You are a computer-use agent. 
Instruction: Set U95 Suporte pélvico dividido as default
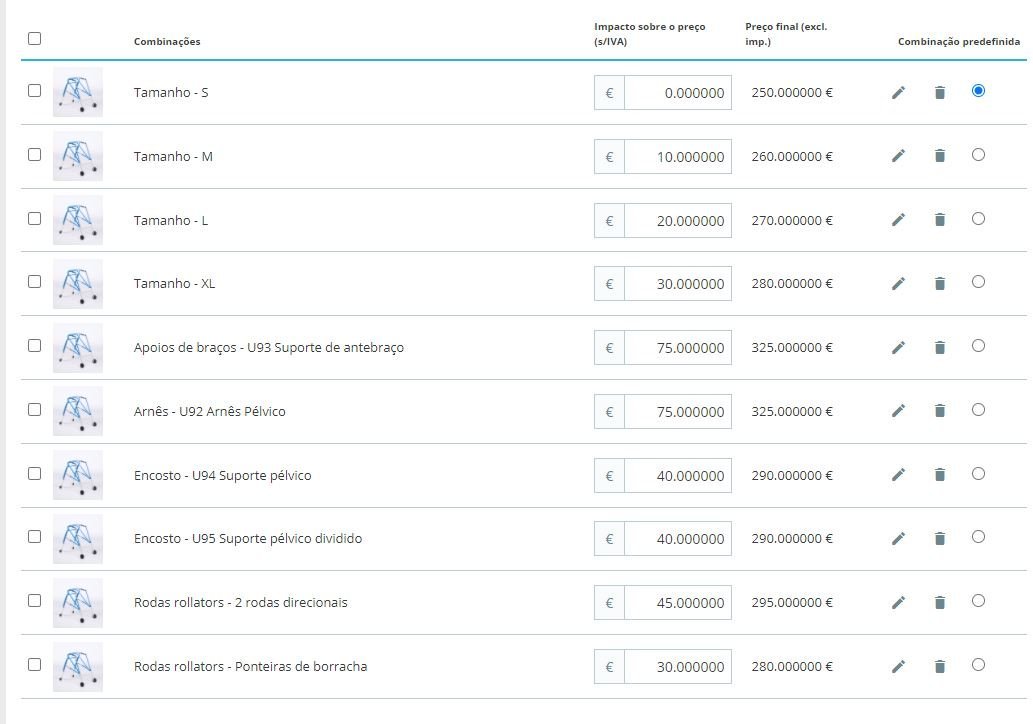click(x=978, y=536)
